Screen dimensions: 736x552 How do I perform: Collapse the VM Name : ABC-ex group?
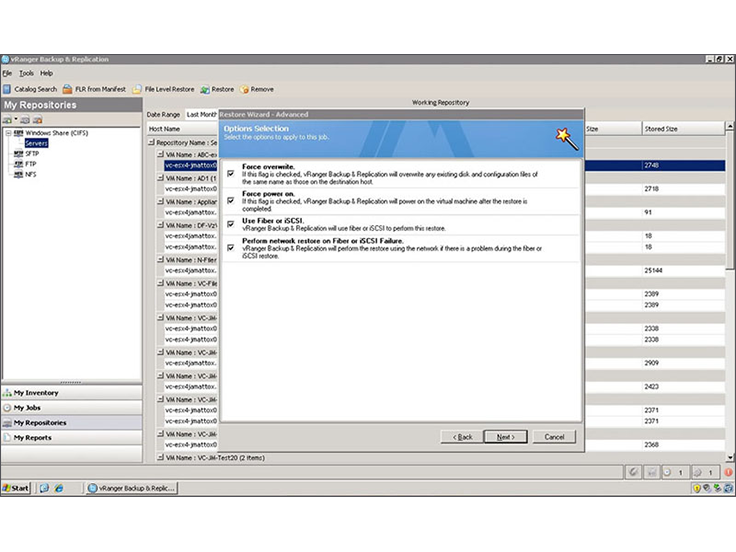[x=160, y=154]
